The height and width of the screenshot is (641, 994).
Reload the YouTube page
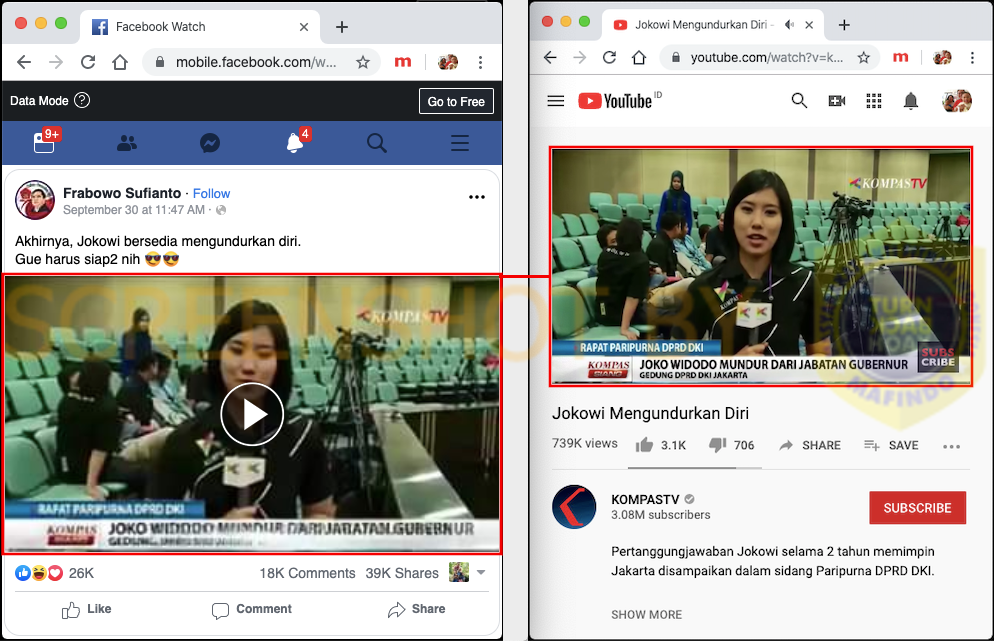click(609, 58)
